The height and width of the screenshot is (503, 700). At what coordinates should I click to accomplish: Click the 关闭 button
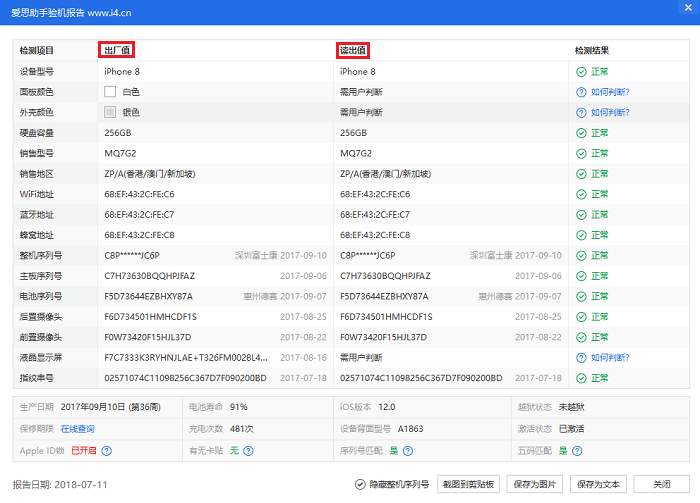point(662,484)
